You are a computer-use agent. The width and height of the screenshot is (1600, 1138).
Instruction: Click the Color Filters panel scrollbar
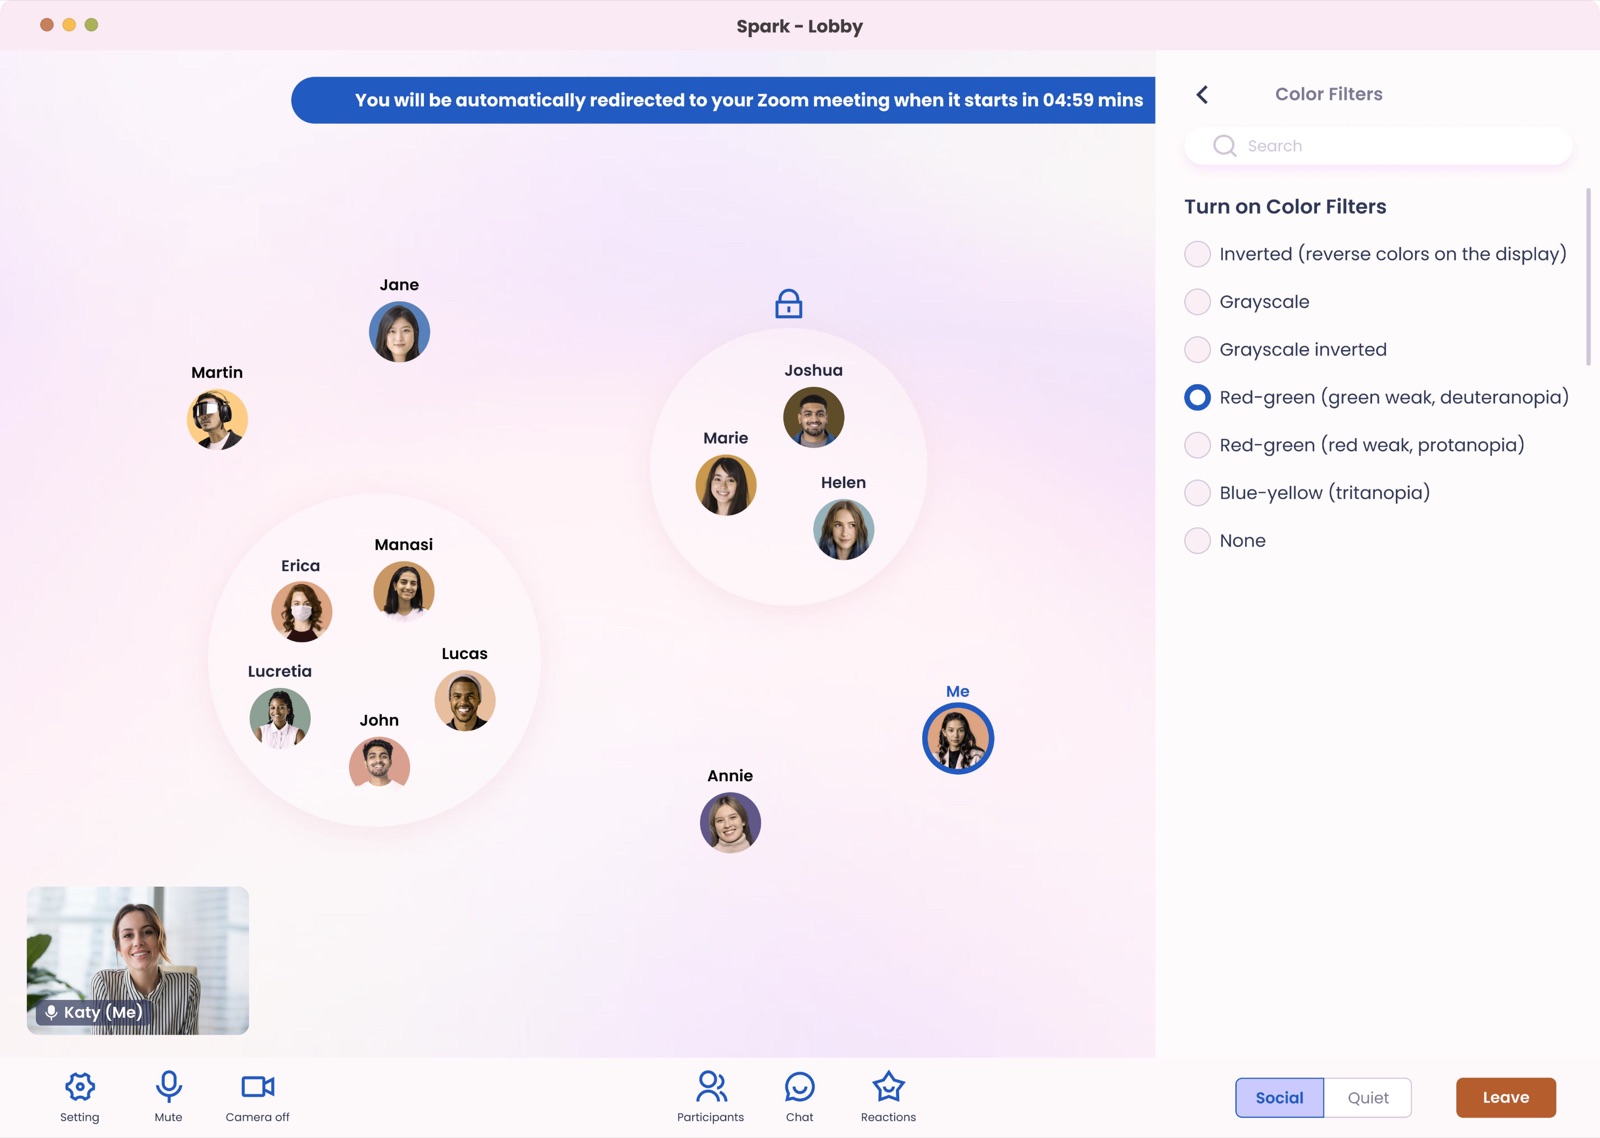point(1588,277)
